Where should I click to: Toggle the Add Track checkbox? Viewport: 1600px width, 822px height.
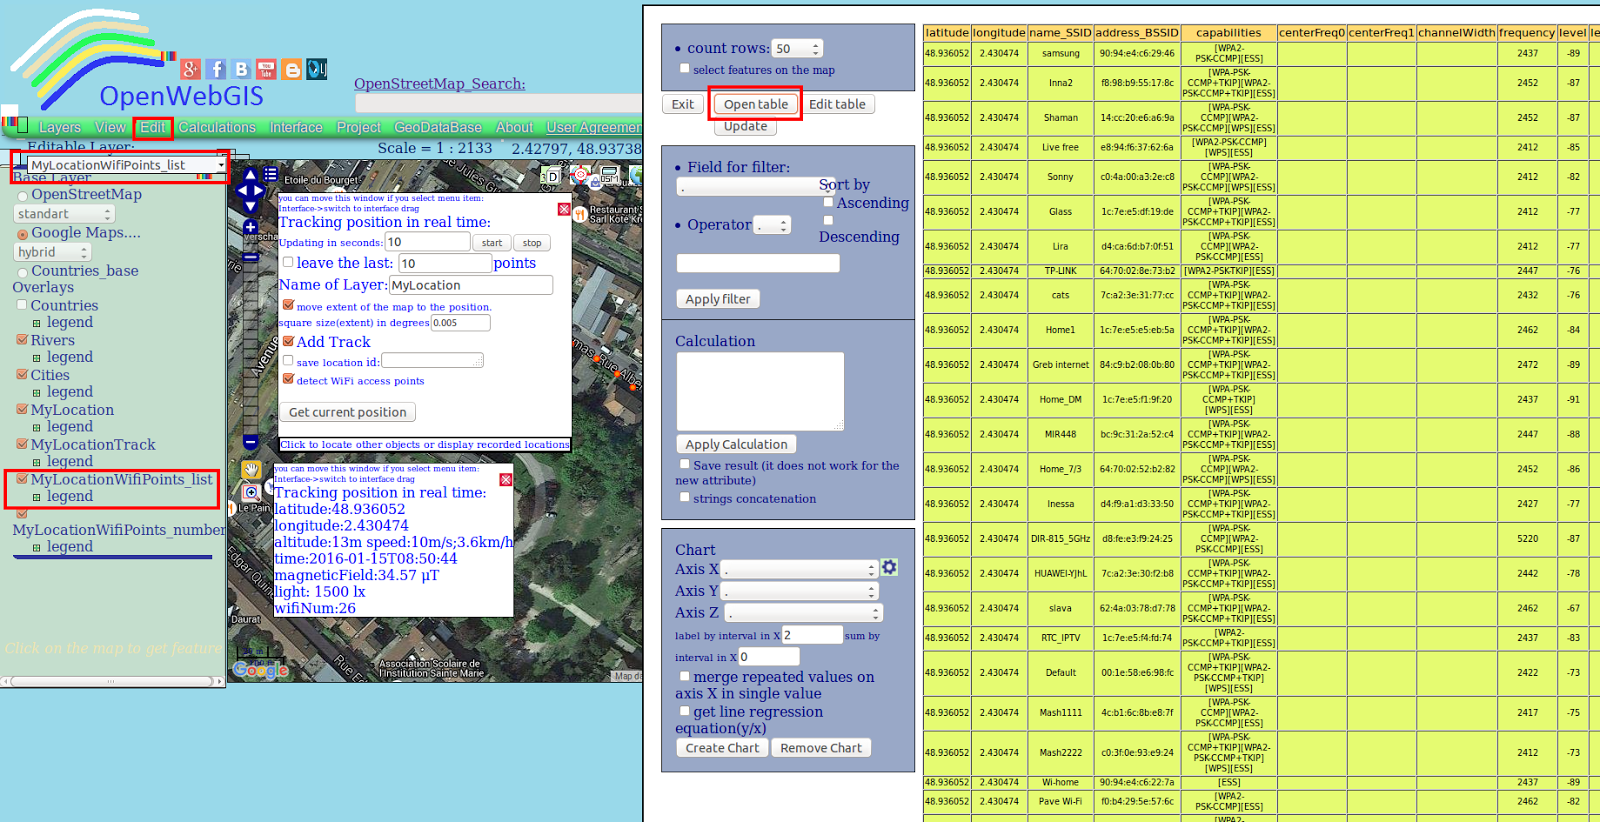[288, 341]
